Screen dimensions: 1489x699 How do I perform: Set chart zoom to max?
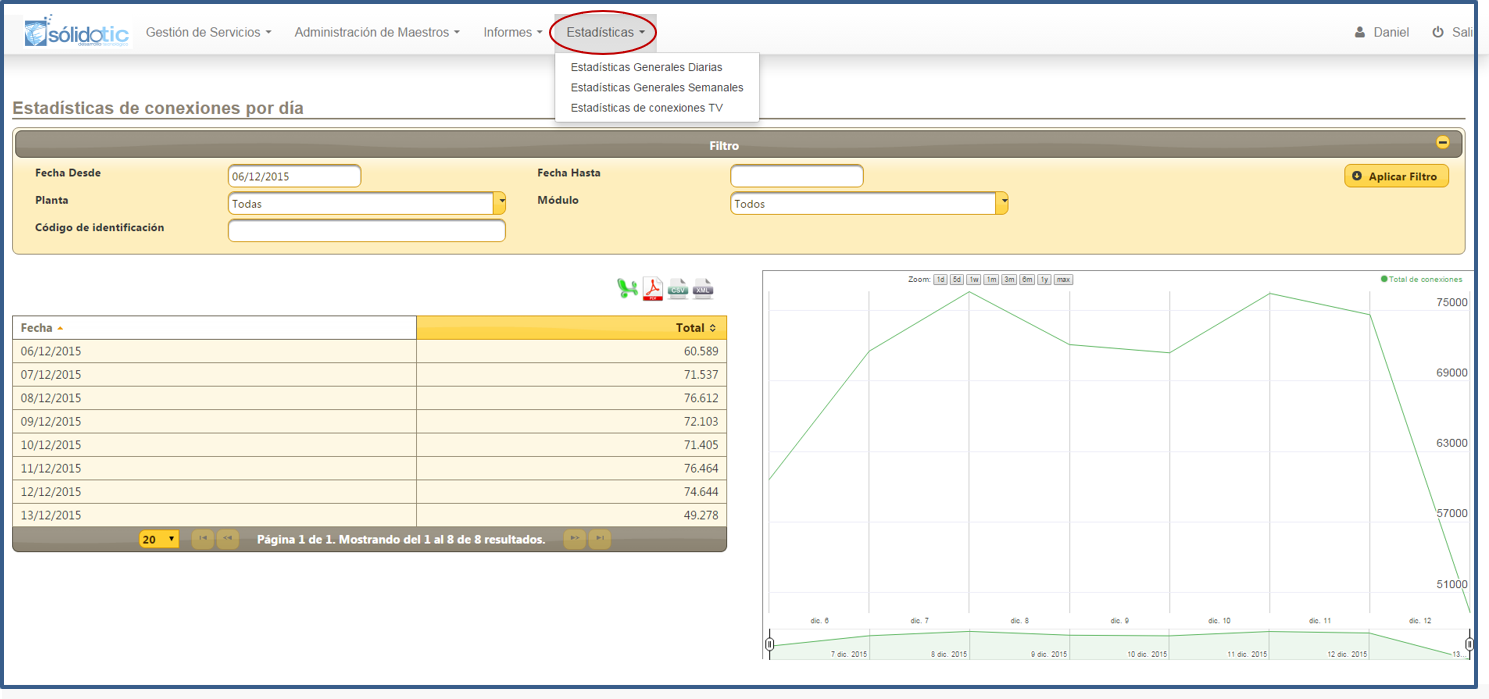1063,280
